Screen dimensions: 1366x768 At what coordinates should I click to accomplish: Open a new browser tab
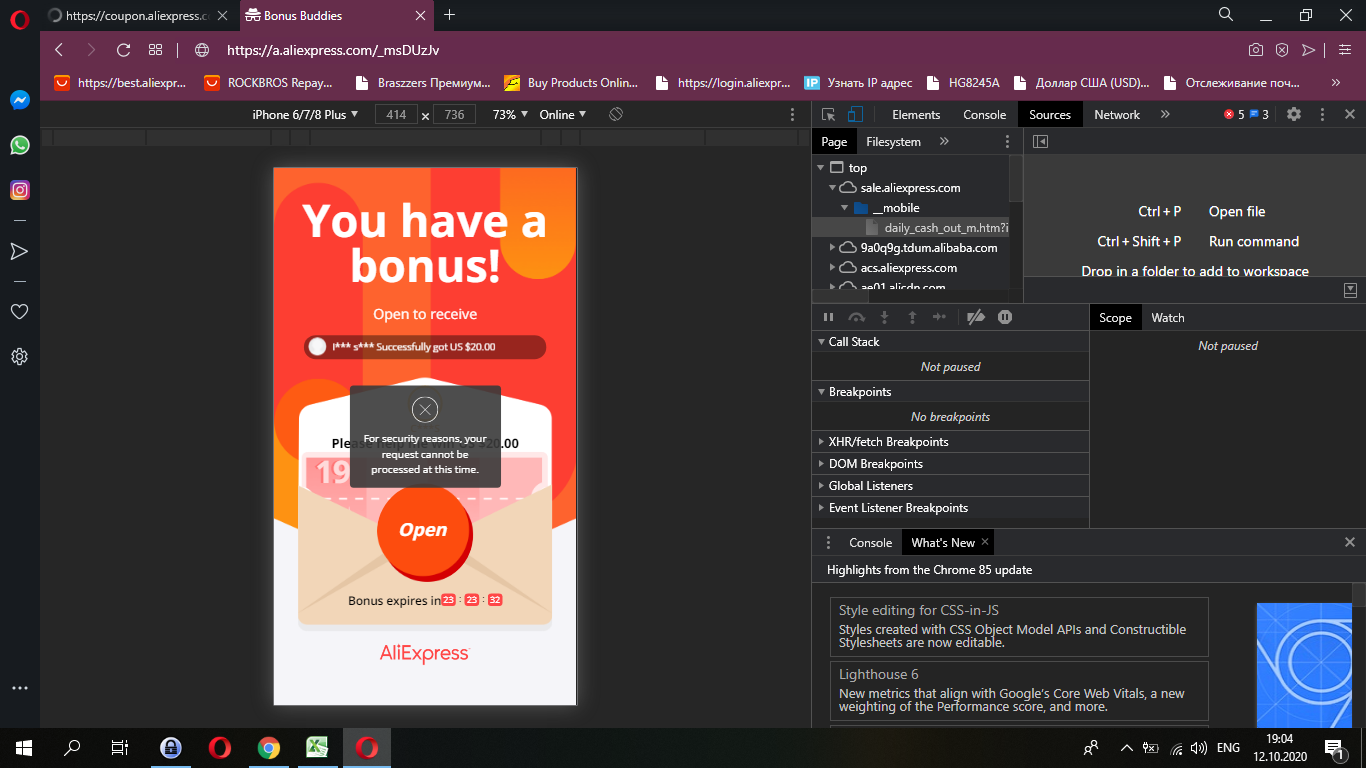449,15
